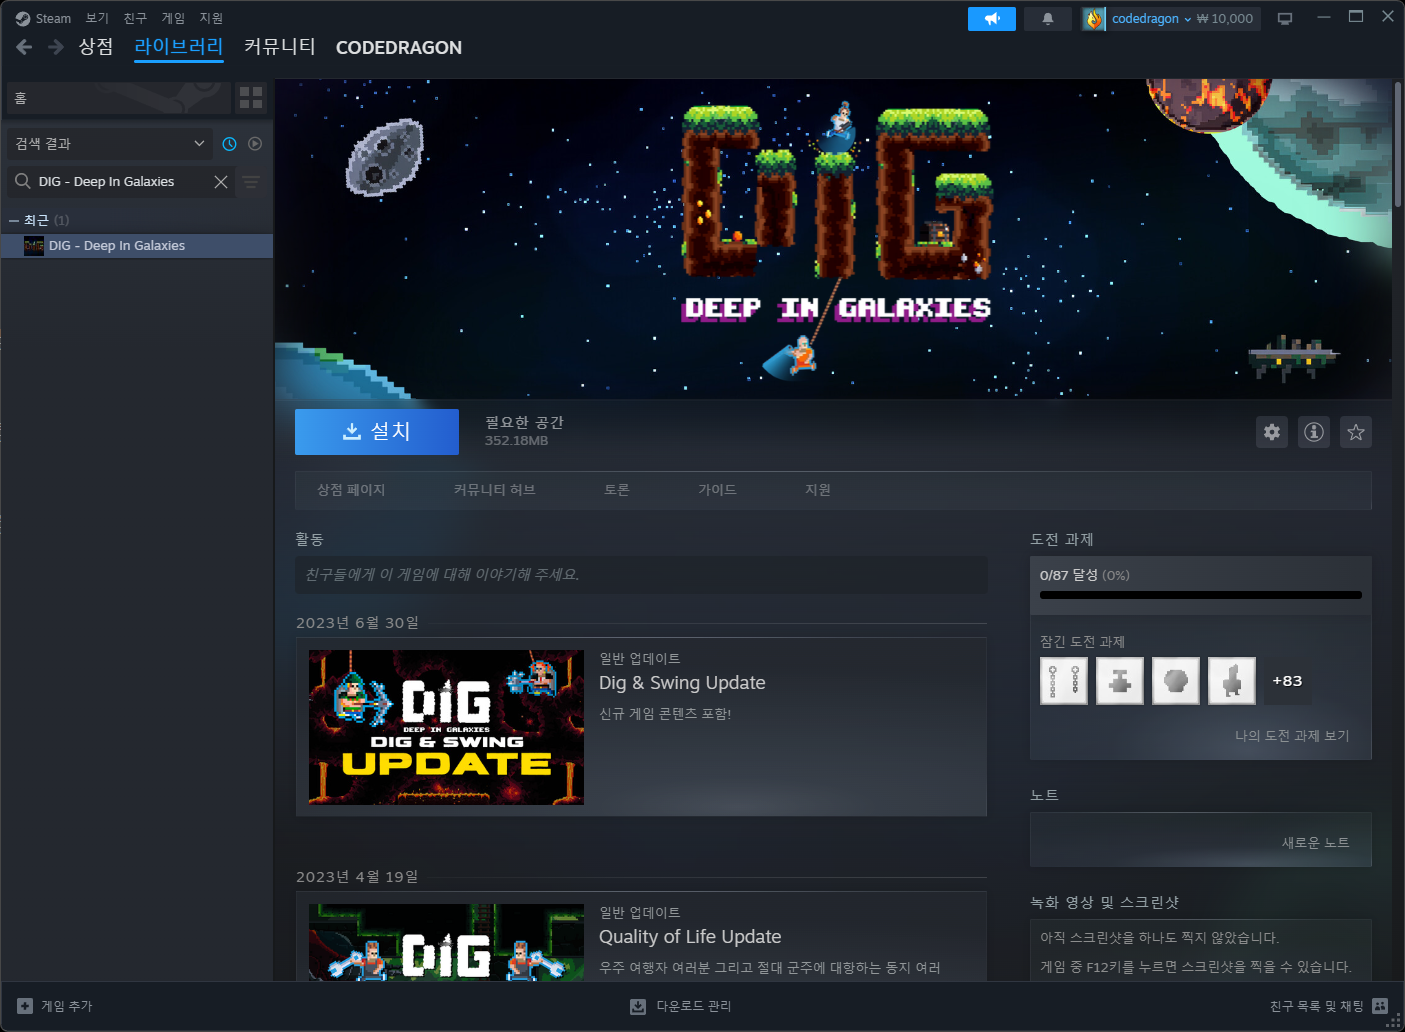Open the collections grid view icon
Image resolution: width=1405 pixels, height=1032 pixels.
tap(251, 97)
